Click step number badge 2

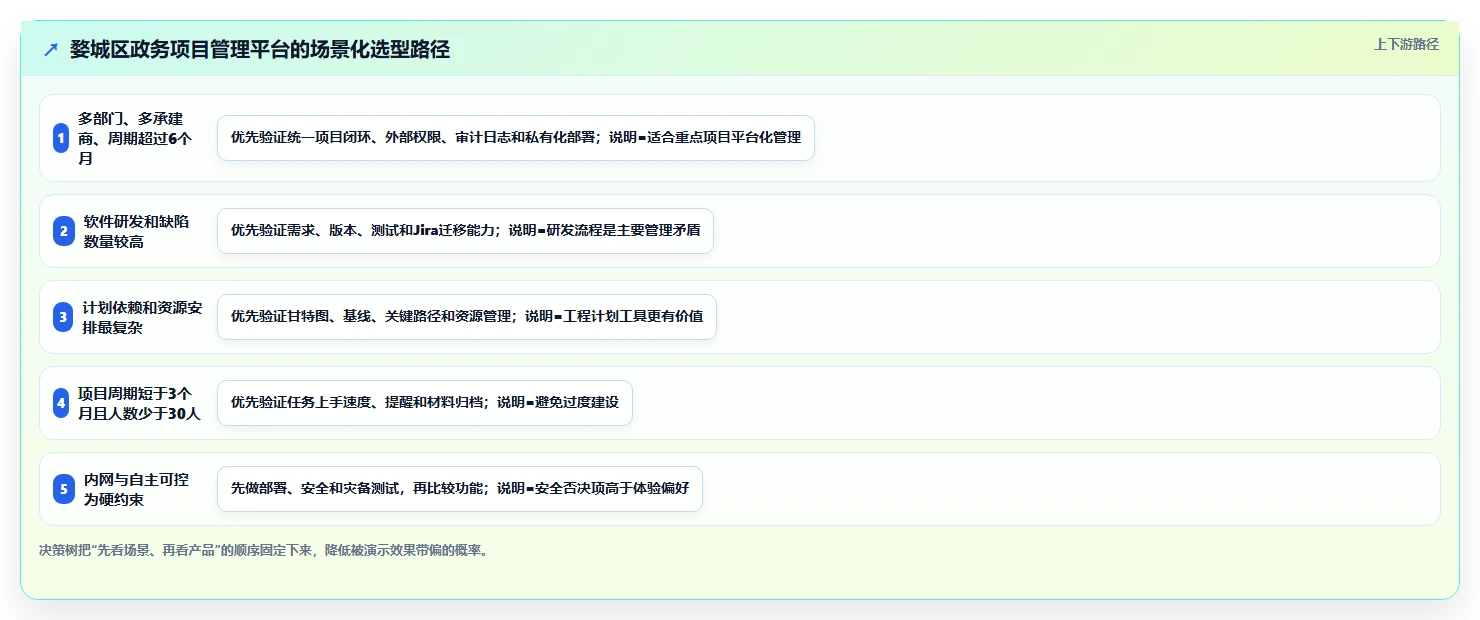coord(64,231)
